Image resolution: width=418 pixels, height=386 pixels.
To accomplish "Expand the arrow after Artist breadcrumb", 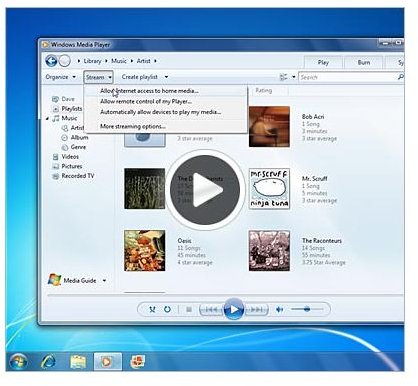I will (155, 61).
